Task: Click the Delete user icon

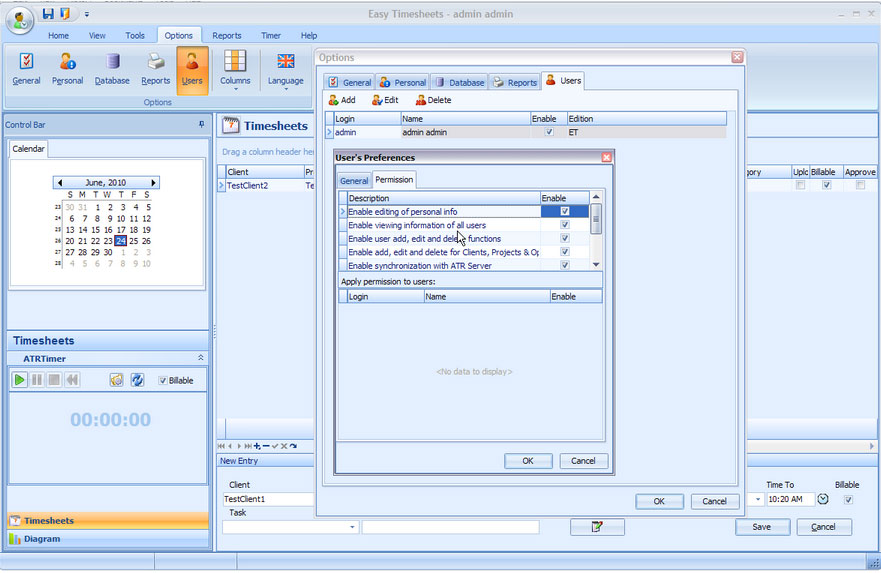Action: click(421, 100)
